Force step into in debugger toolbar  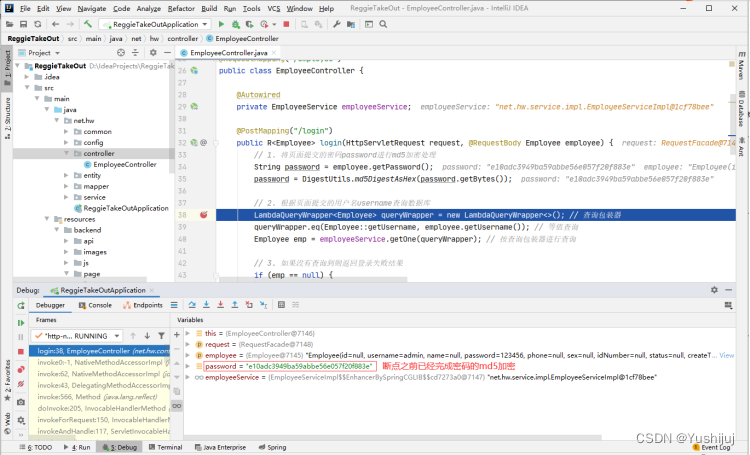point(221,305)
